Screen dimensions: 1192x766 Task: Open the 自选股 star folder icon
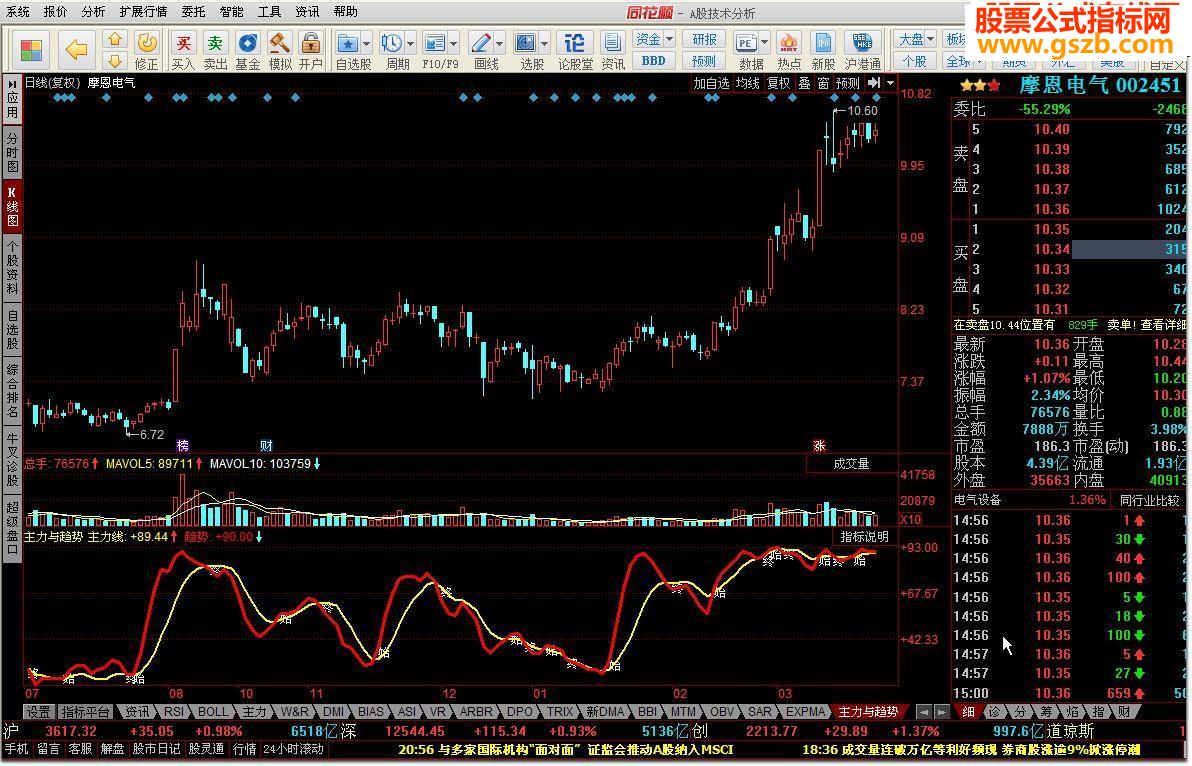348,43
